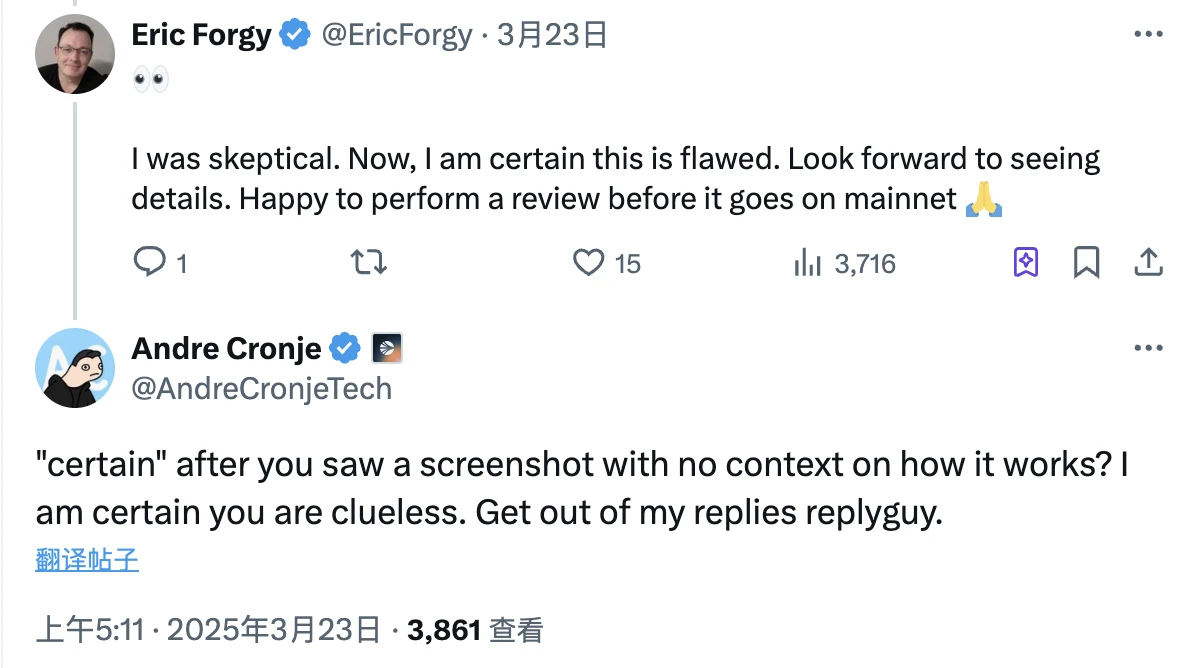The image size is (1190, 668).
Task: Click the 3月23日 post date
Action: (x=552, y=36)
